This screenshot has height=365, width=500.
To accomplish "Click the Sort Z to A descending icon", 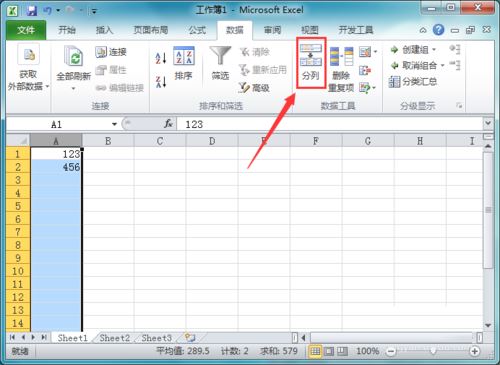I will point(161,82).
